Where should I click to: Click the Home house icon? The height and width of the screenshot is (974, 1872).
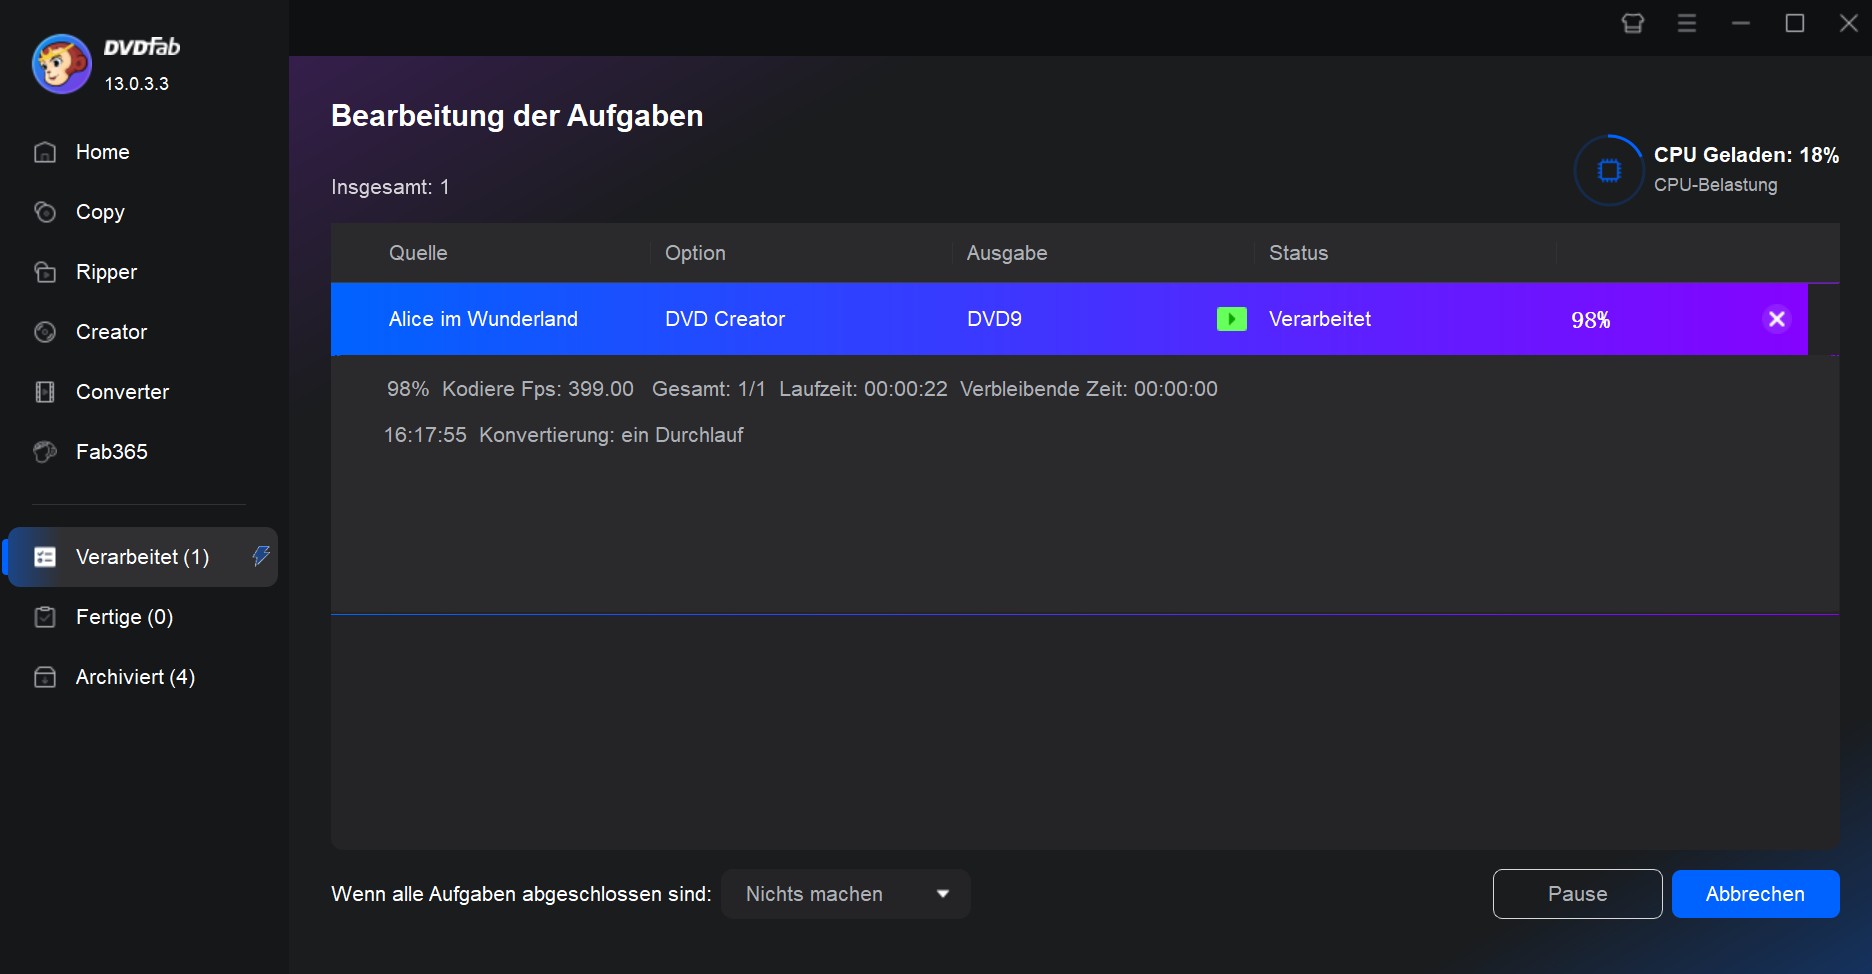[45, 152]
